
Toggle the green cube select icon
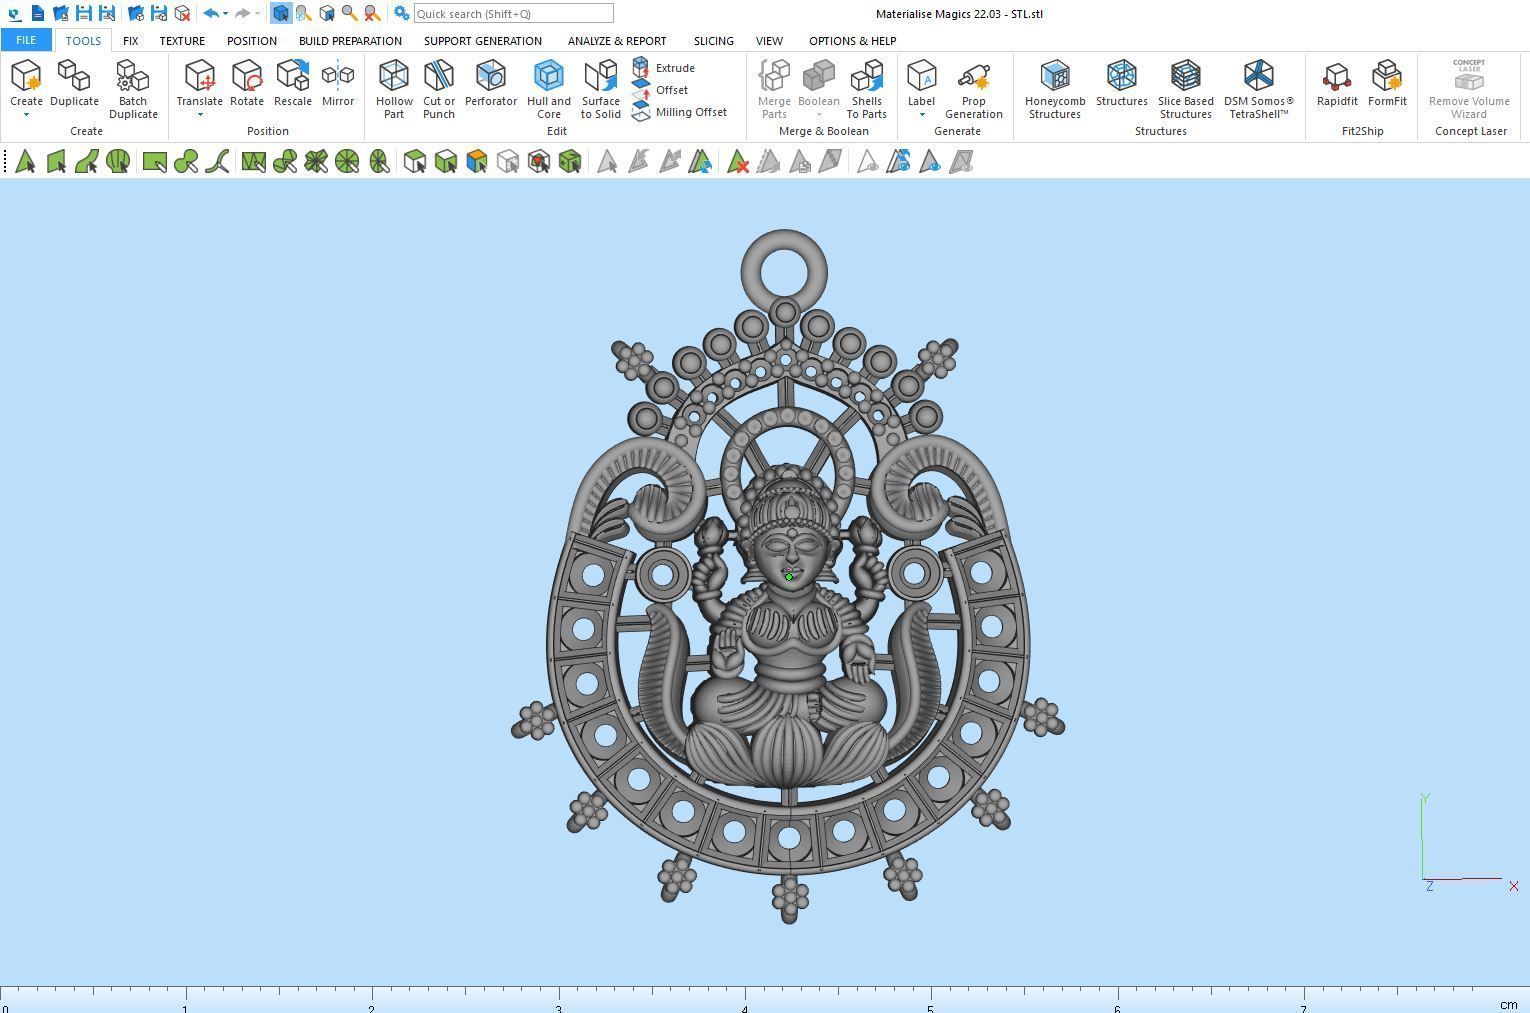pyautogui.click(x=570, y=162)
